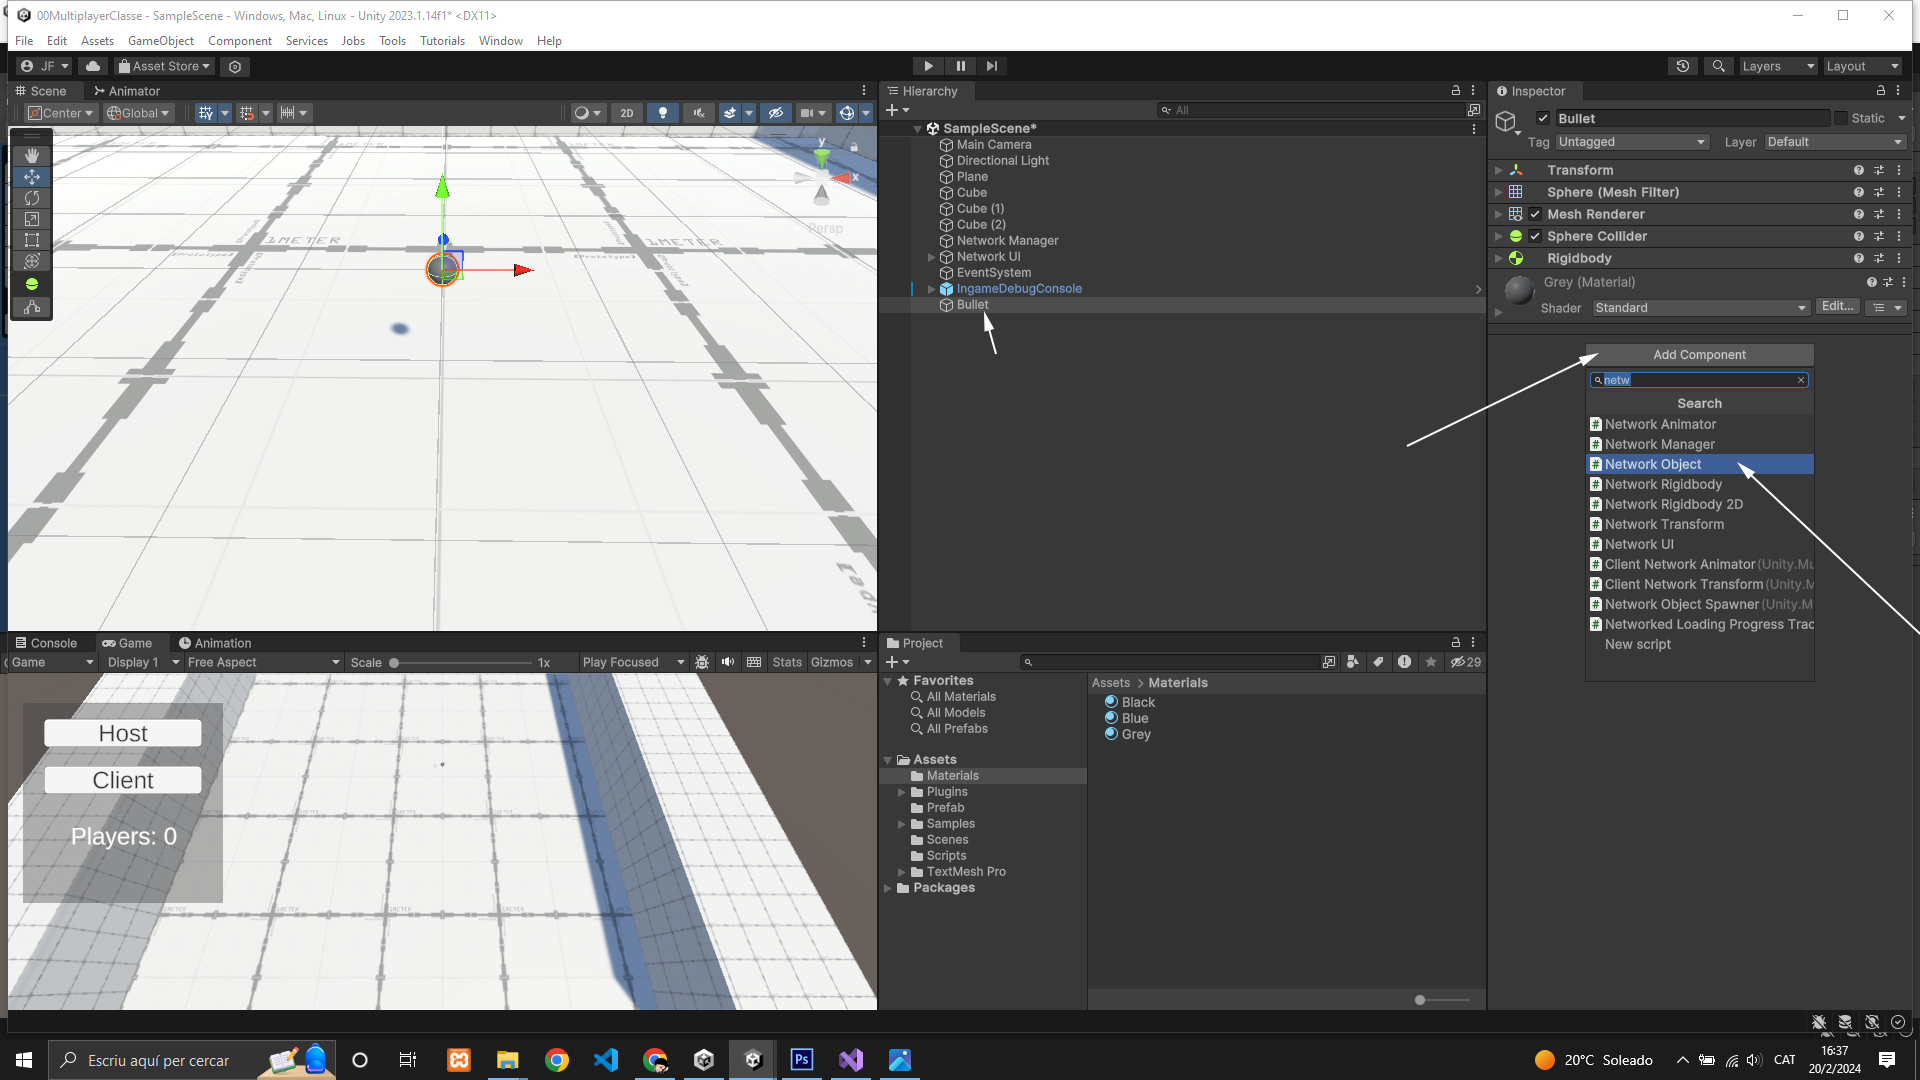Enable the Static checkbox for Bullet
The width and height of the screenshot is (1920, 1080).
(x=1841, y=118)
